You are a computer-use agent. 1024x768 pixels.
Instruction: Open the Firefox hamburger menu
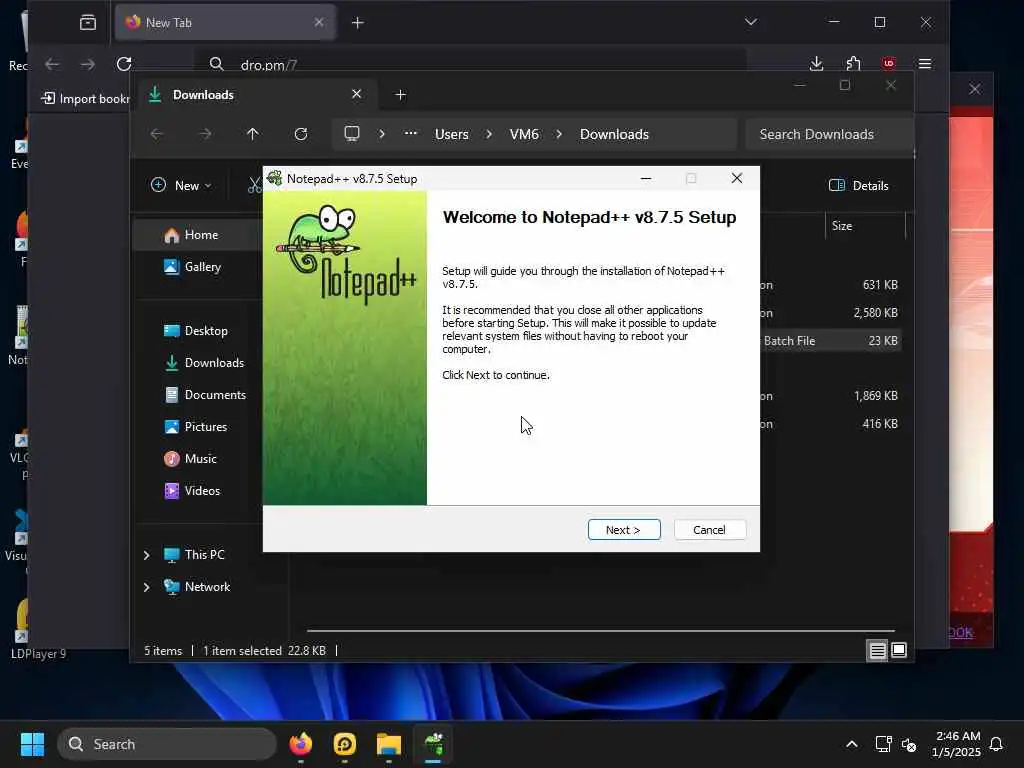tap(925, 64)
